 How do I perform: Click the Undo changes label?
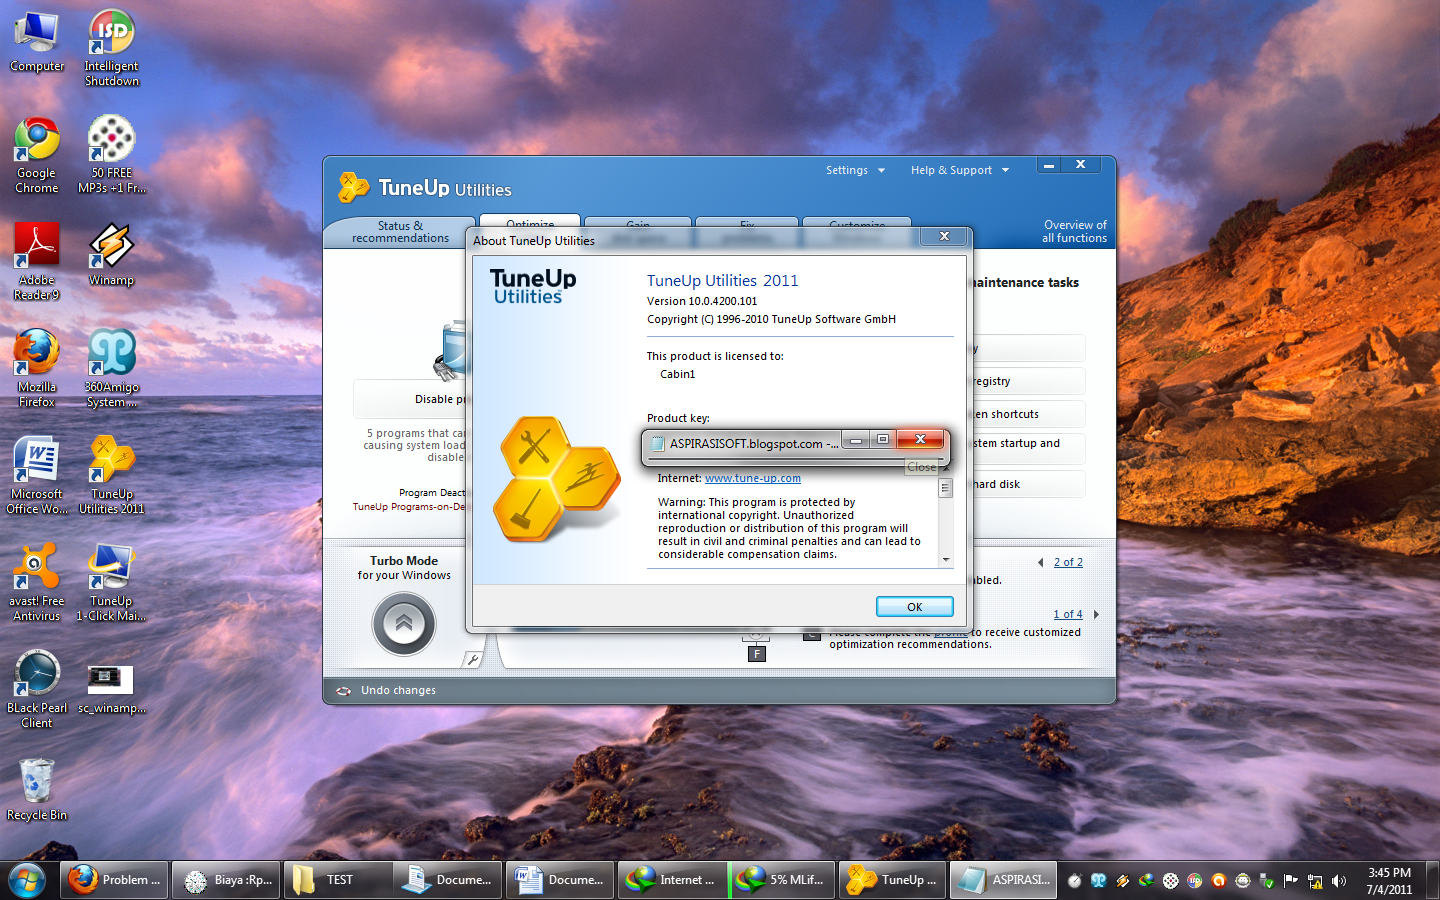click(398, 691)
